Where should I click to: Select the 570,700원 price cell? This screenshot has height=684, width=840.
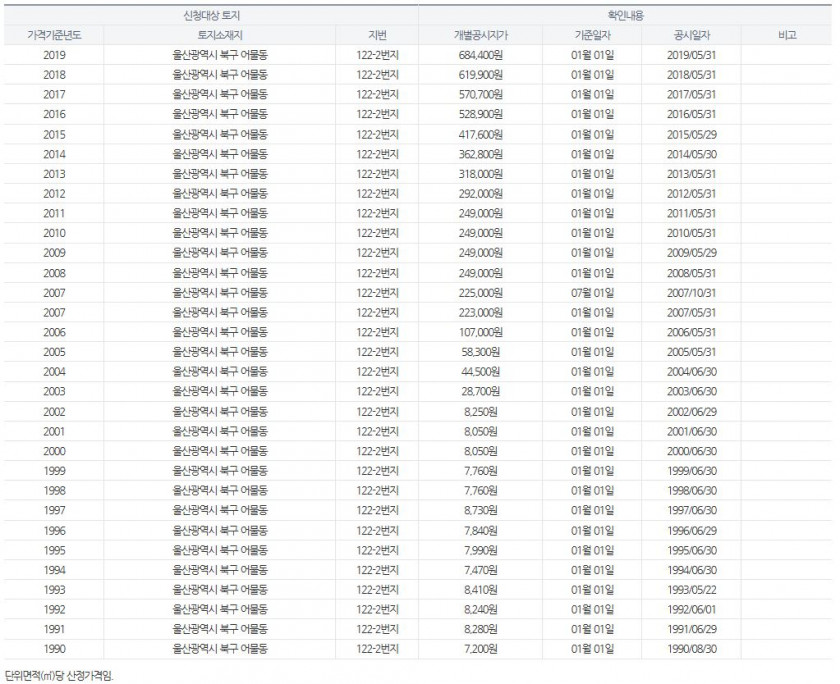point(481,95)
